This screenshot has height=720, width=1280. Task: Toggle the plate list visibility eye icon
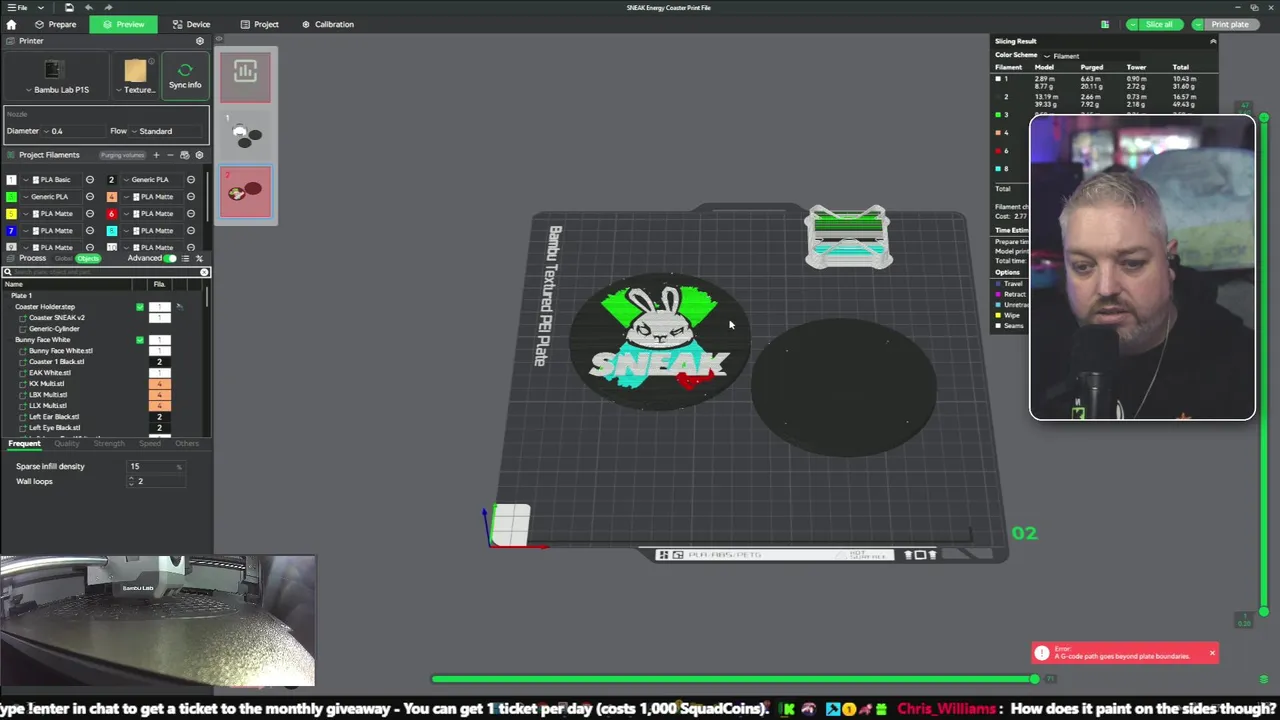point(219,40)
